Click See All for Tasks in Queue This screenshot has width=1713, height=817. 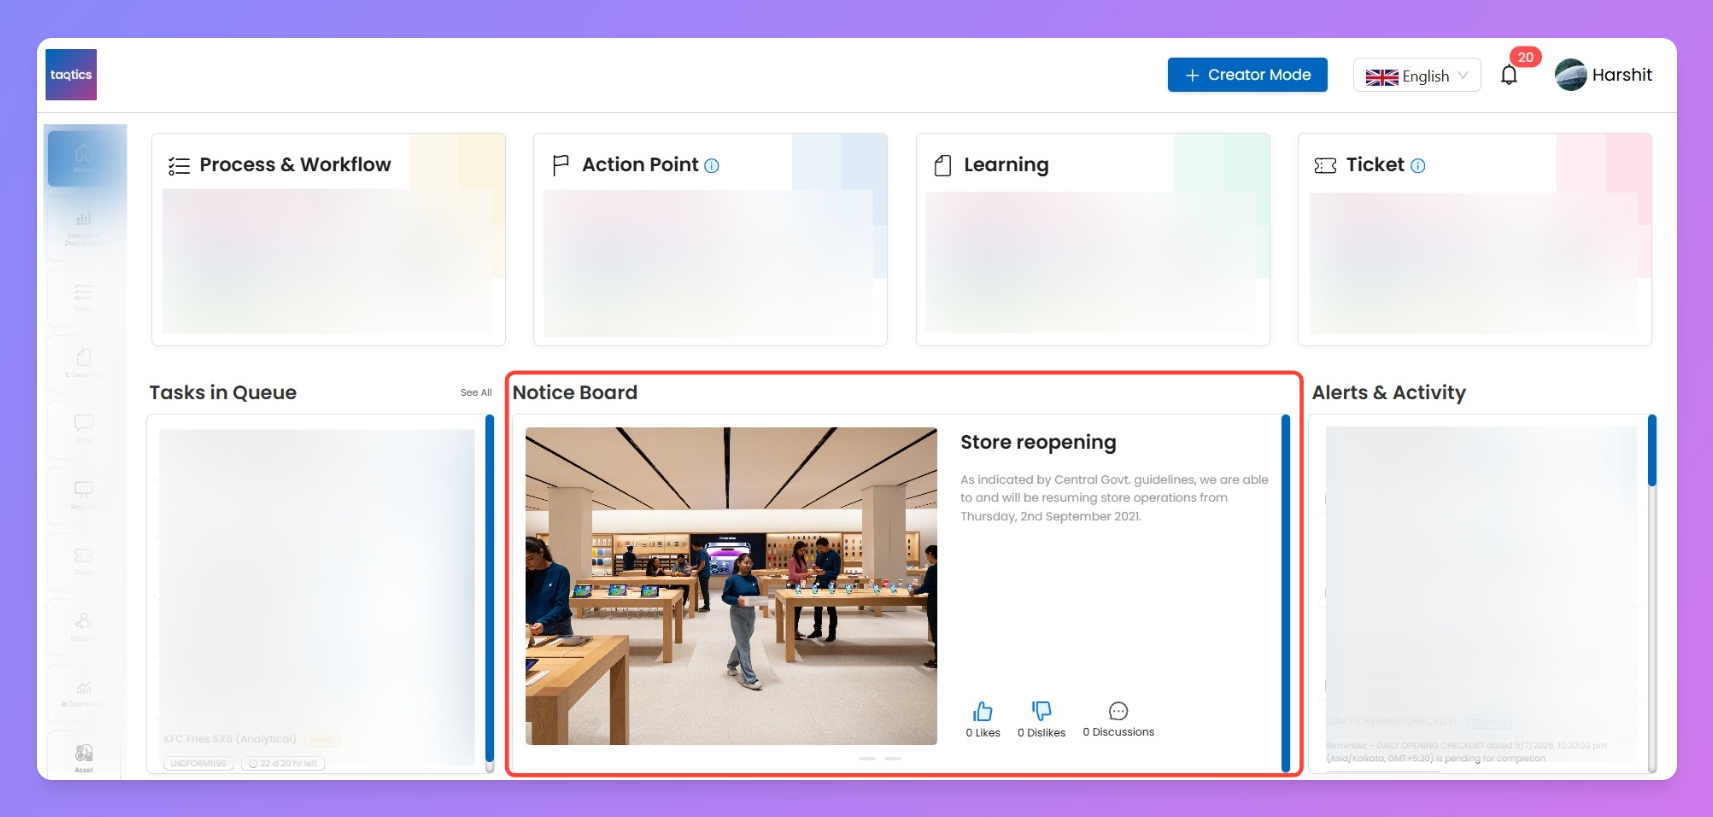pos(476,393)
